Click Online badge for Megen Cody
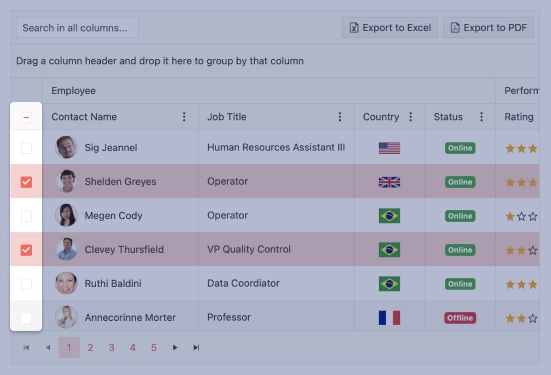 (x=460, y=216)
